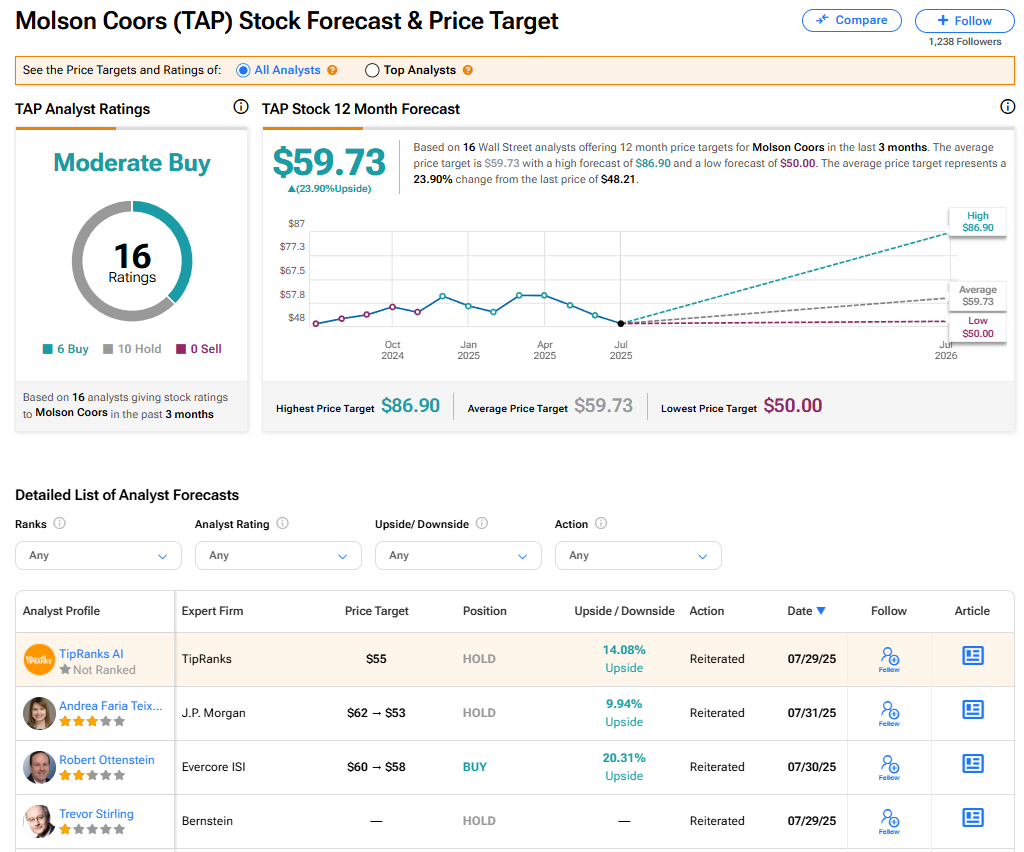1024x852 pixels.
Task: Click follow icon for Robert Ottenstein
Action: point(889,766)
